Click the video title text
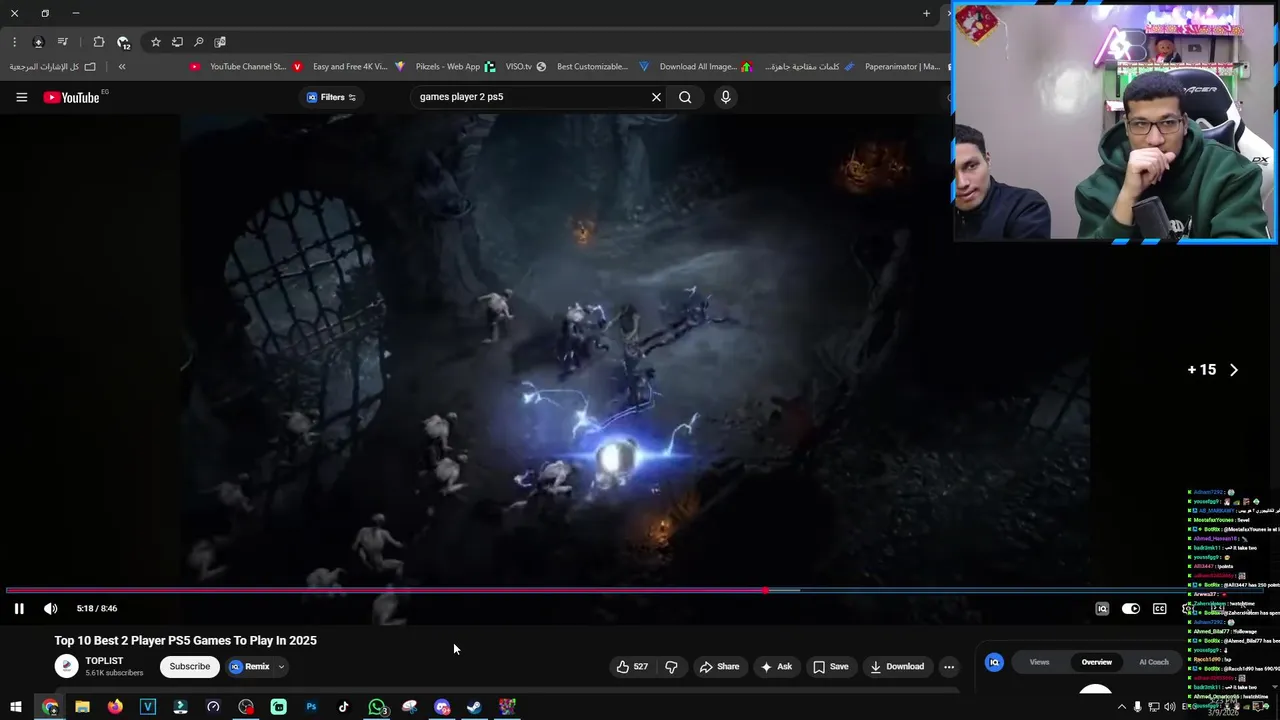1280x720 pixels. (185, 640)
